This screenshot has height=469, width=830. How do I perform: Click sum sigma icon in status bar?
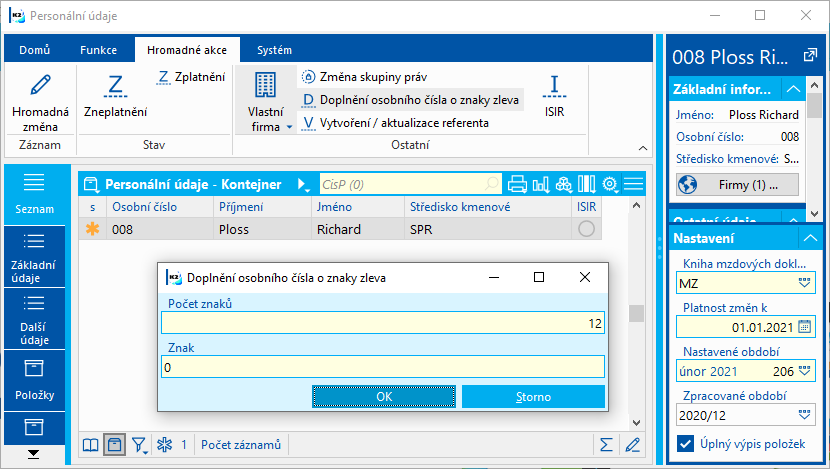coord(606,445)
